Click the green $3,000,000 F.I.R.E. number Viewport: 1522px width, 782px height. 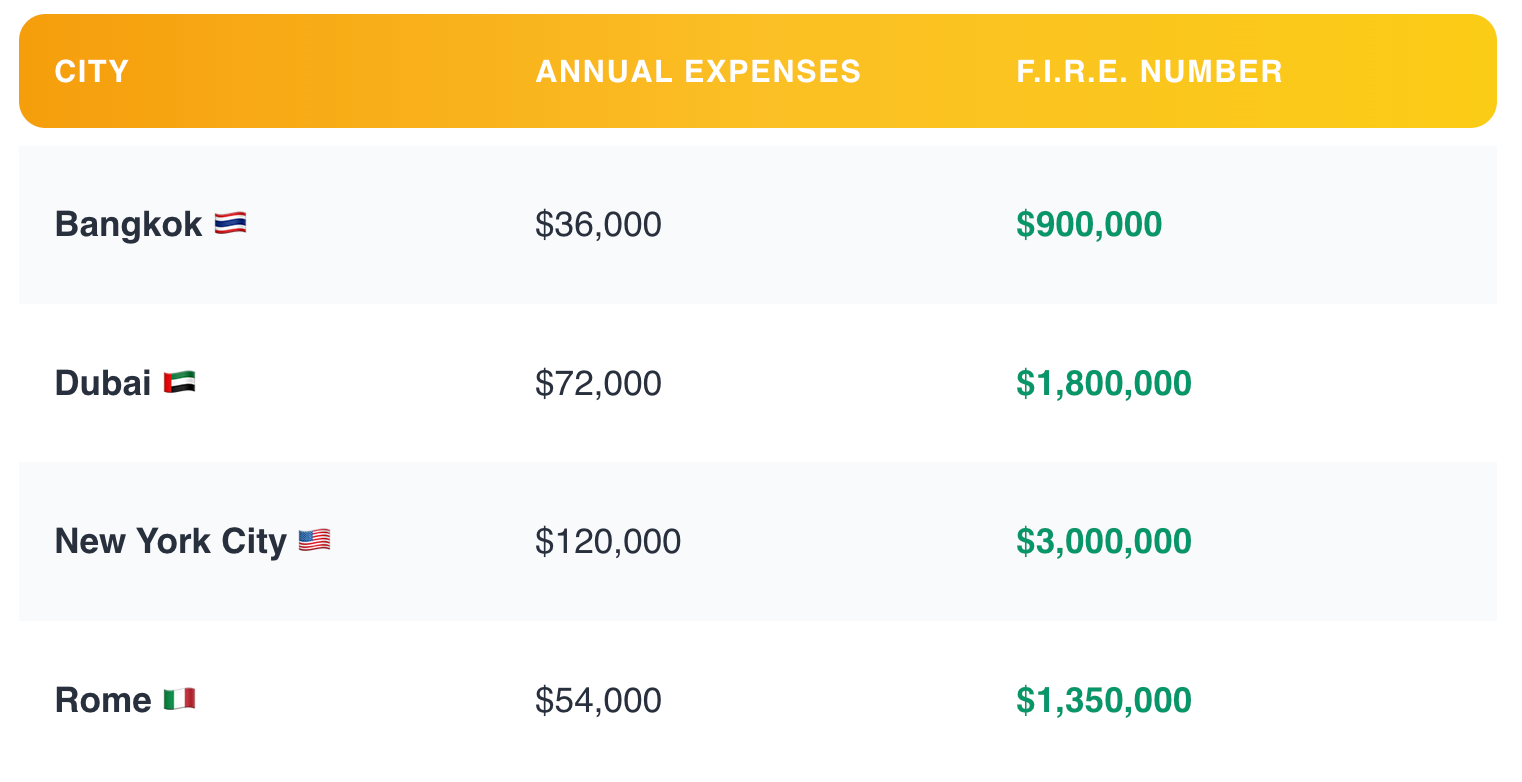click(1104, 541)
